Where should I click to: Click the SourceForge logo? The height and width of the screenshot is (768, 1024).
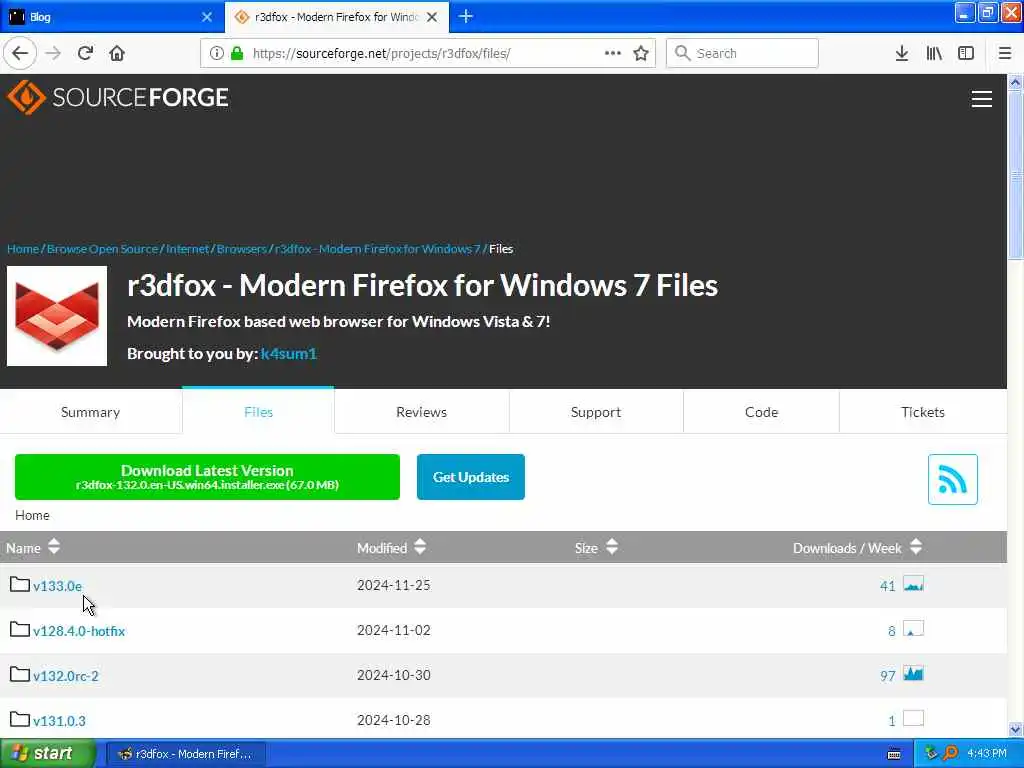pyautogui.click(x=118, y=97)
